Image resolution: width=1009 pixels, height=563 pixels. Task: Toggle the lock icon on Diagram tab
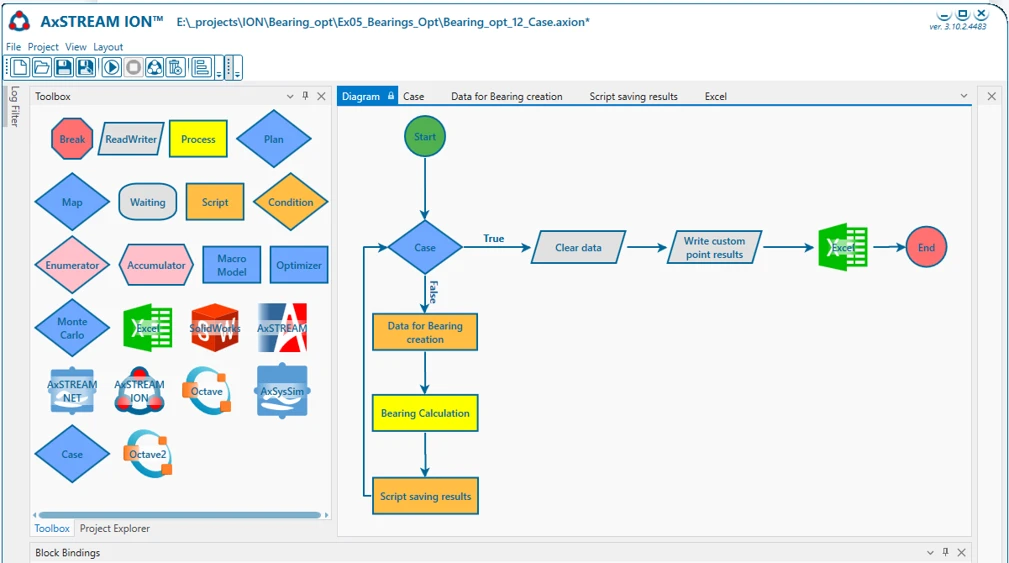pyautogui.click(x=391, y=96)
